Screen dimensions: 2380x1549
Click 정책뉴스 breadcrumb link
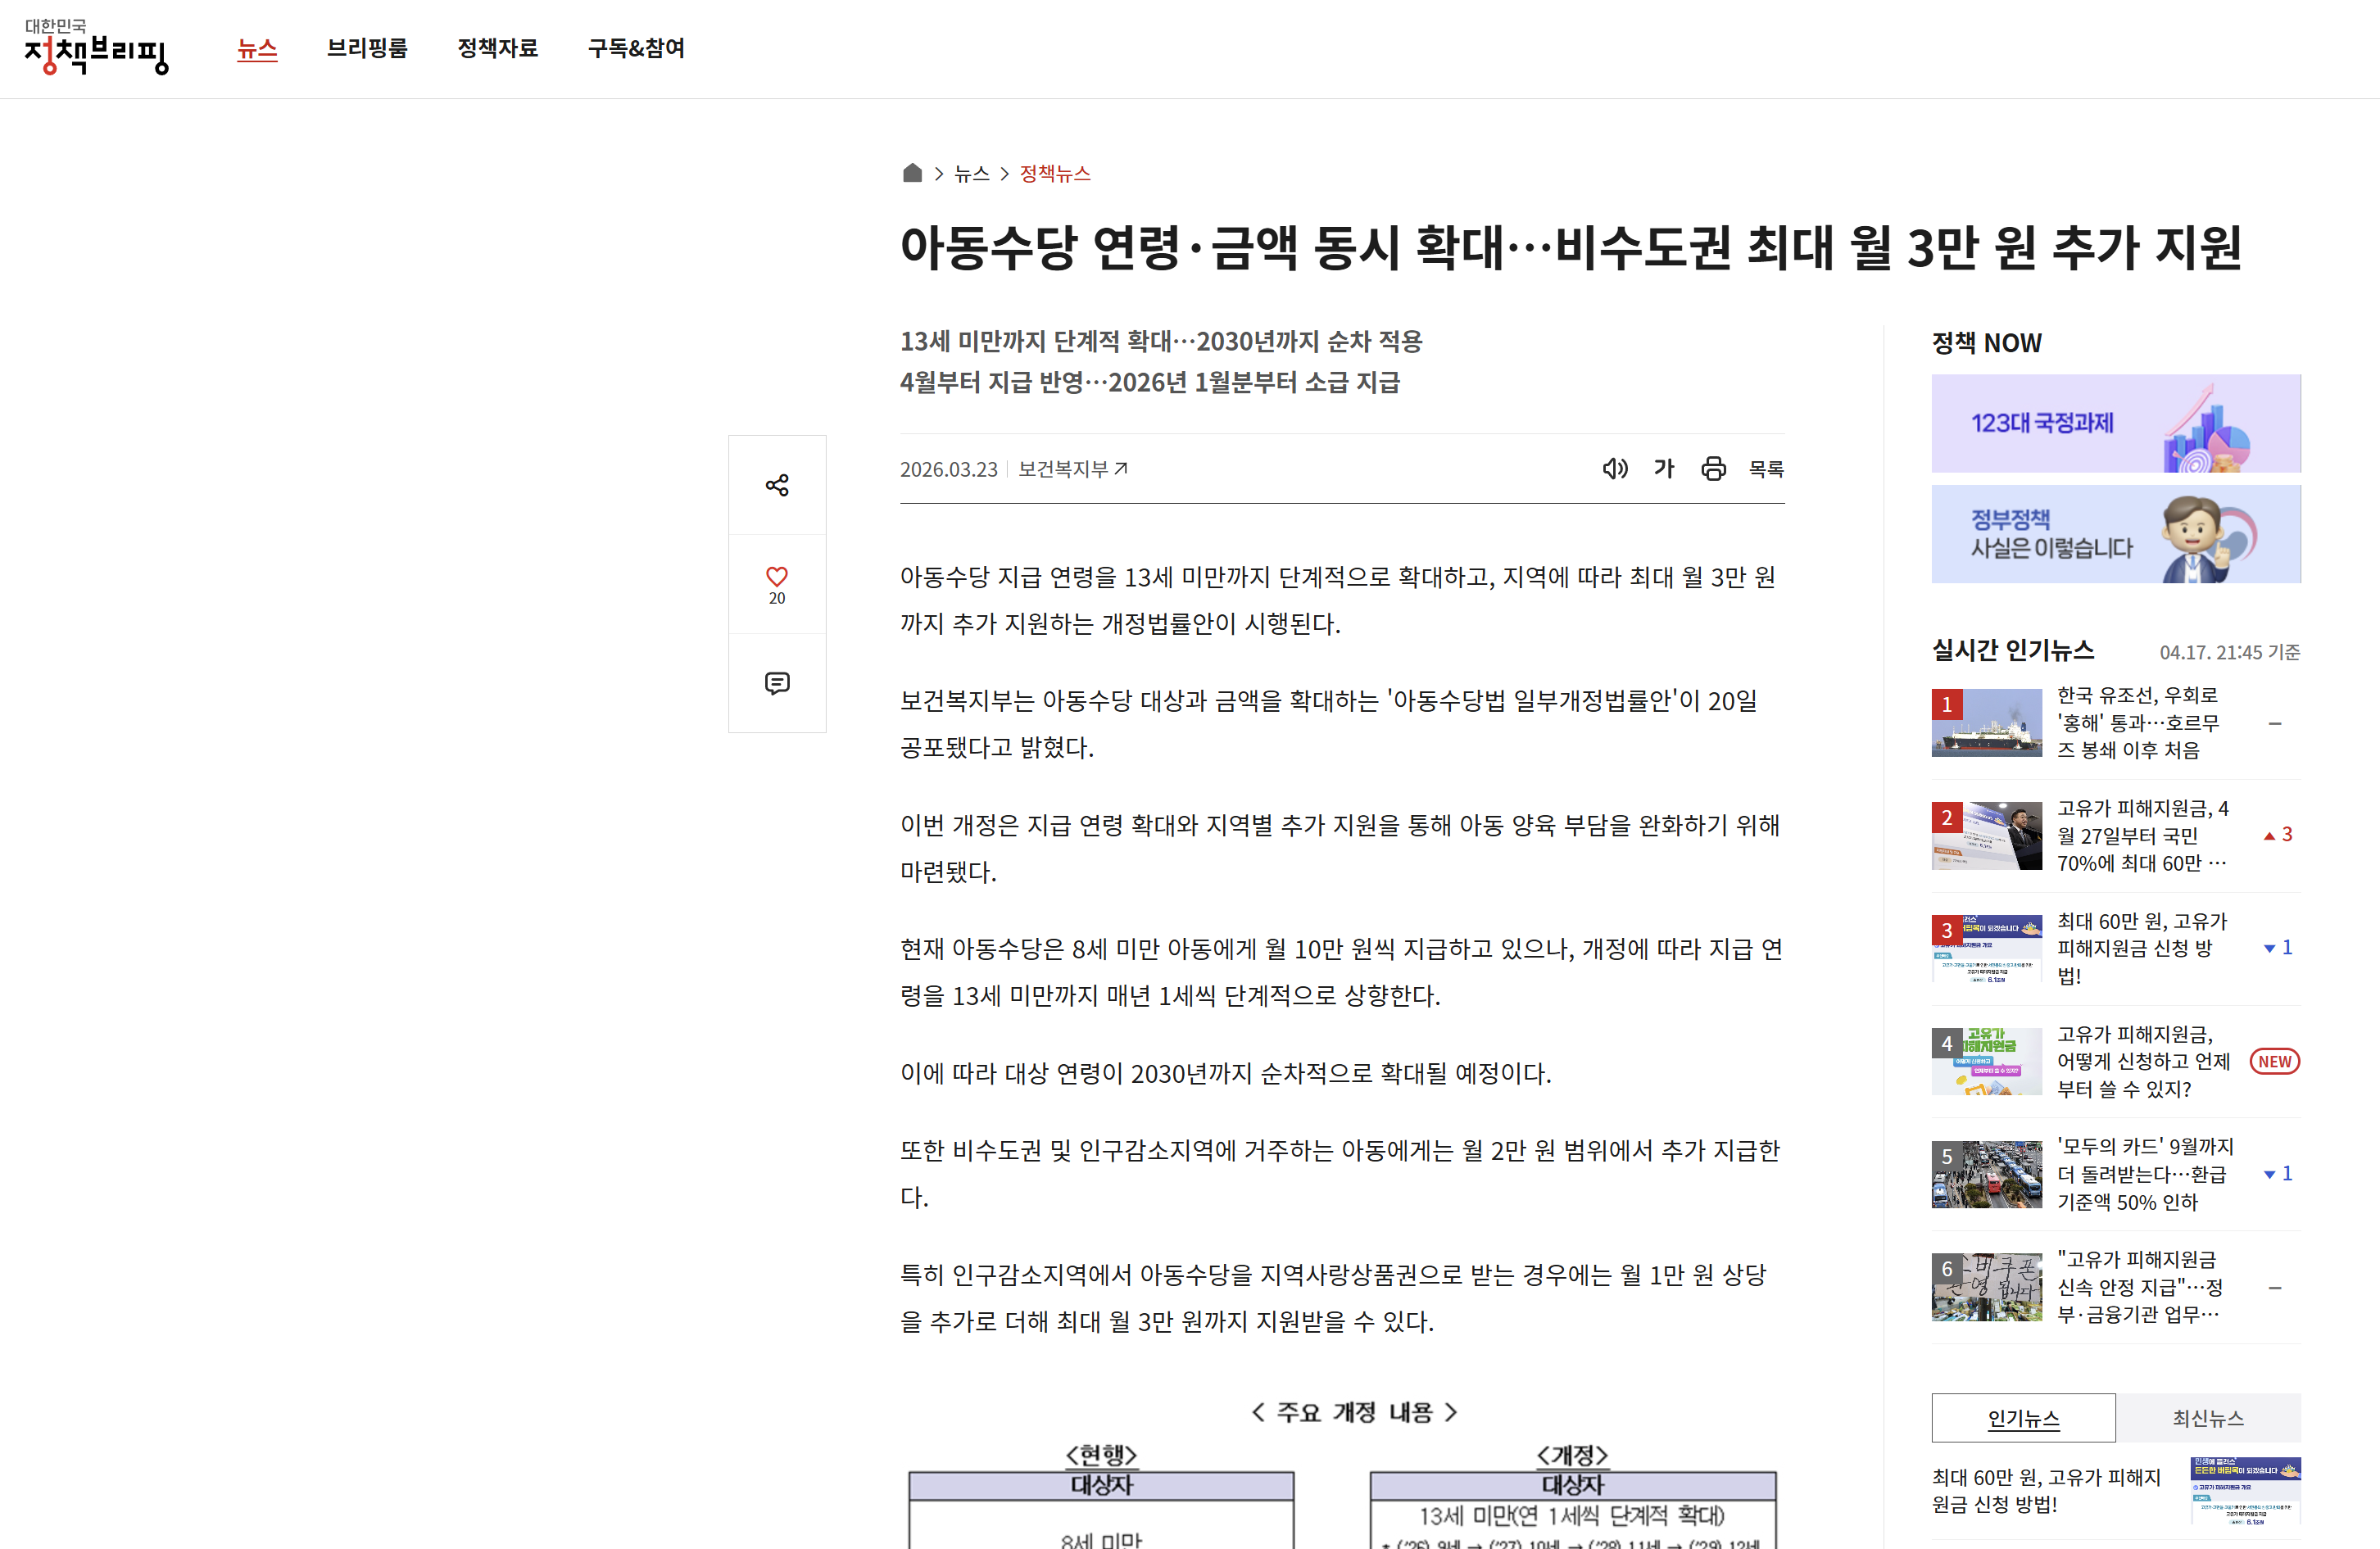tap(1055, 173)
